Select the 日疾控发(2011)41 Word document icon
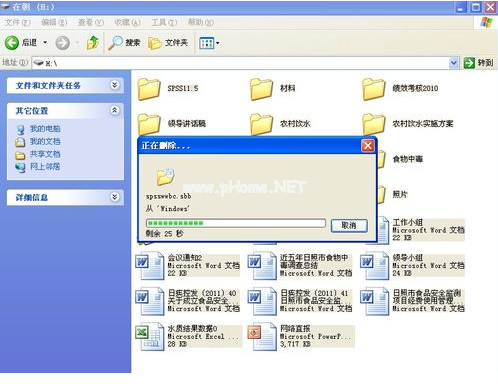The image size is (498, 391). (262, 301)
